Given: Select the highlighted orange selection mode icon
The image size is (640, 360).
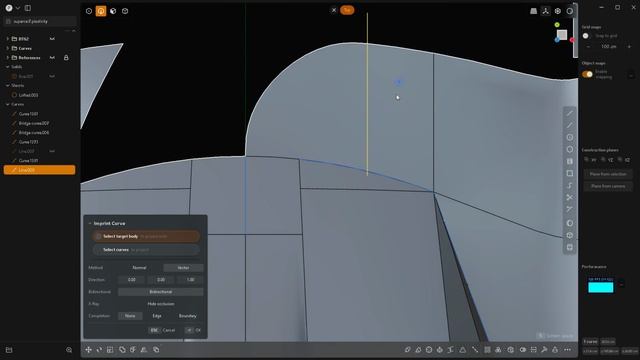Looking at the screenshot, I should 101,11.
